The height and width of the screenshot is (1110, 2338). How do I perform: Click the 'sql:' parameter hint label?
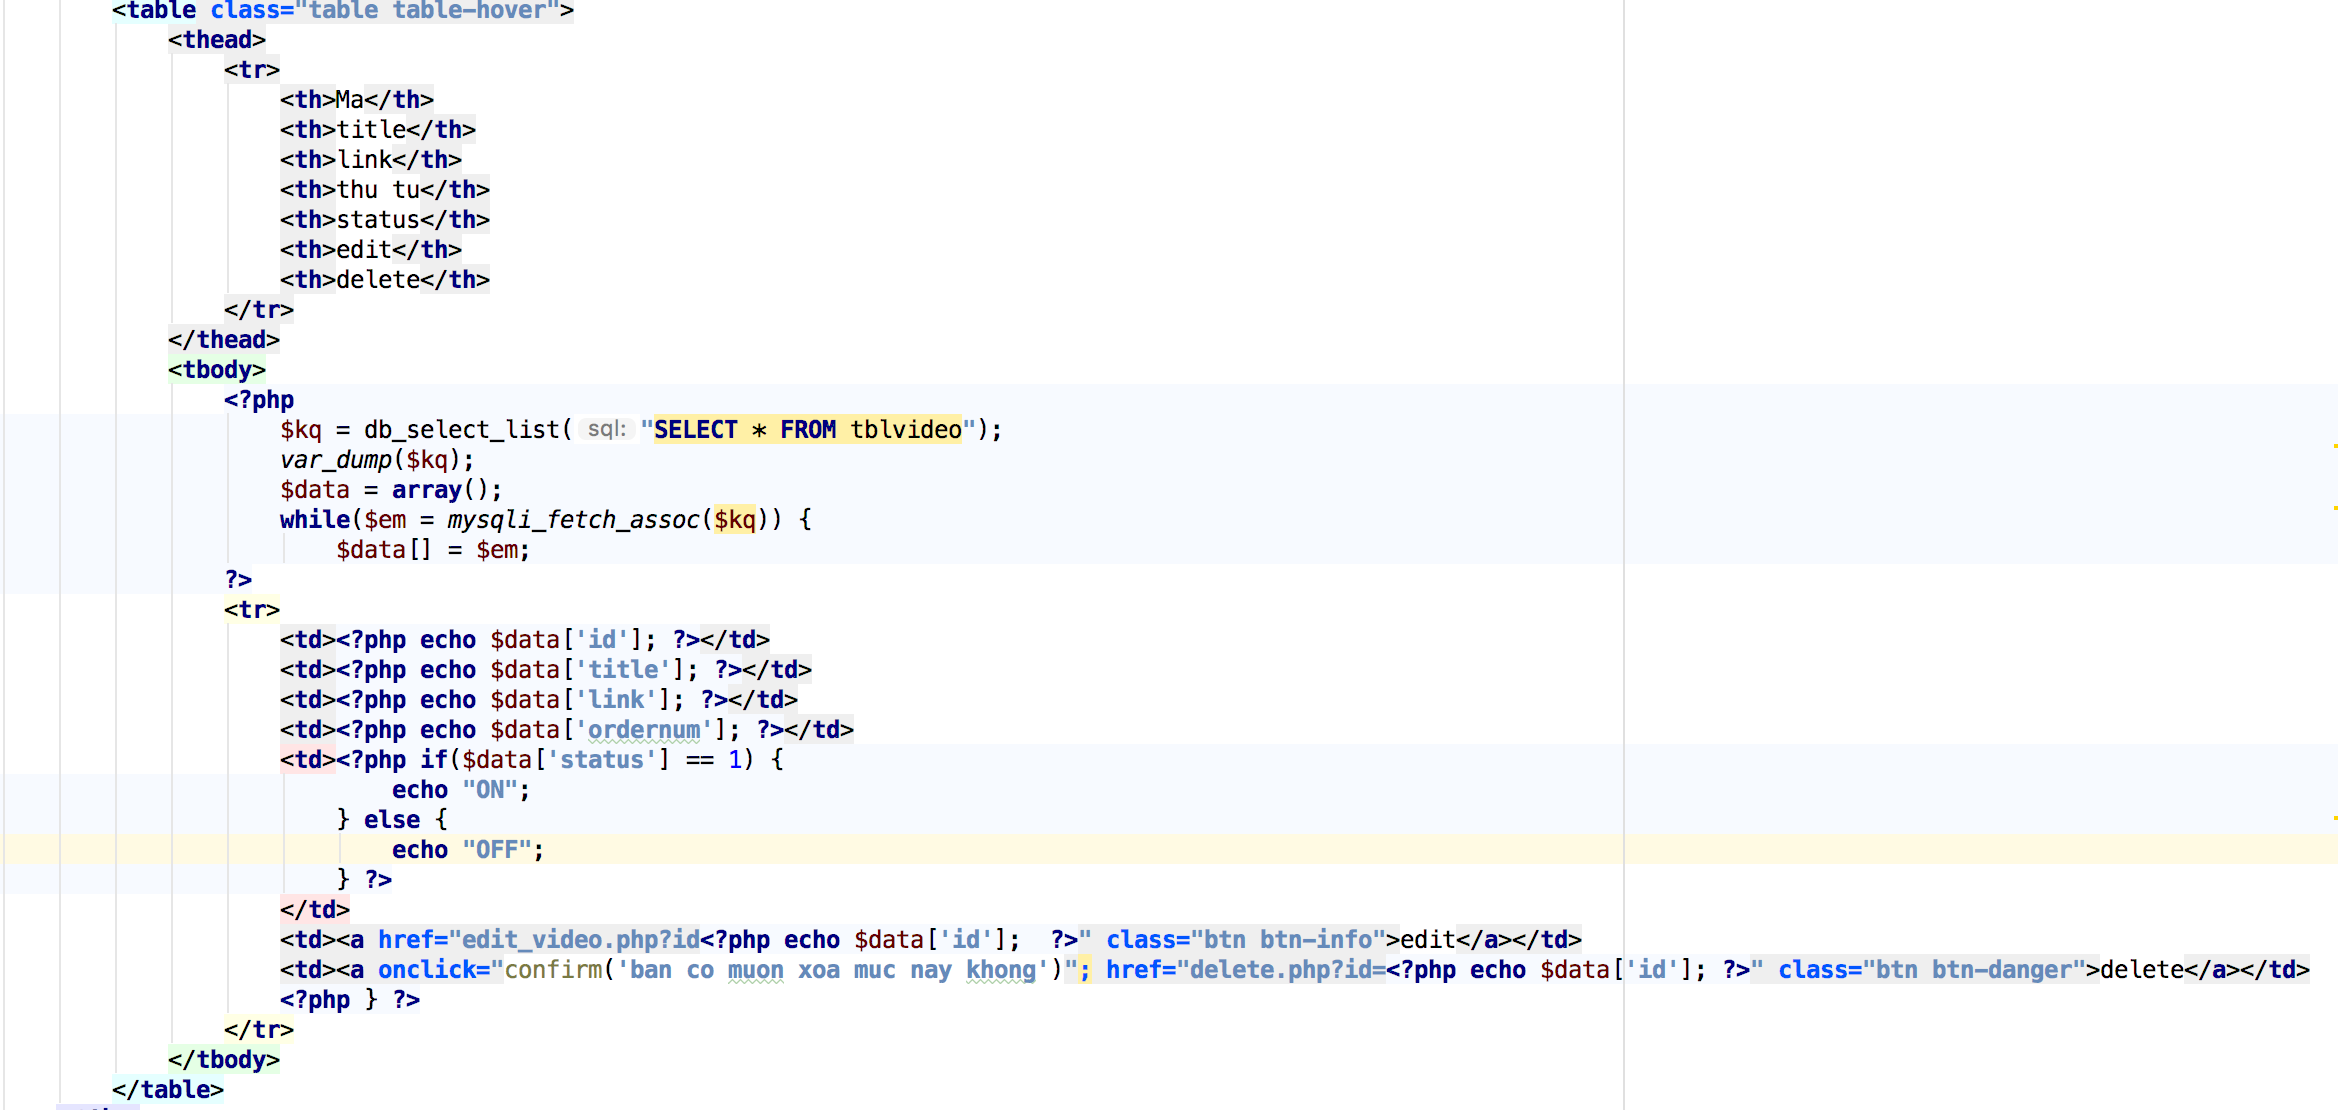606,429
